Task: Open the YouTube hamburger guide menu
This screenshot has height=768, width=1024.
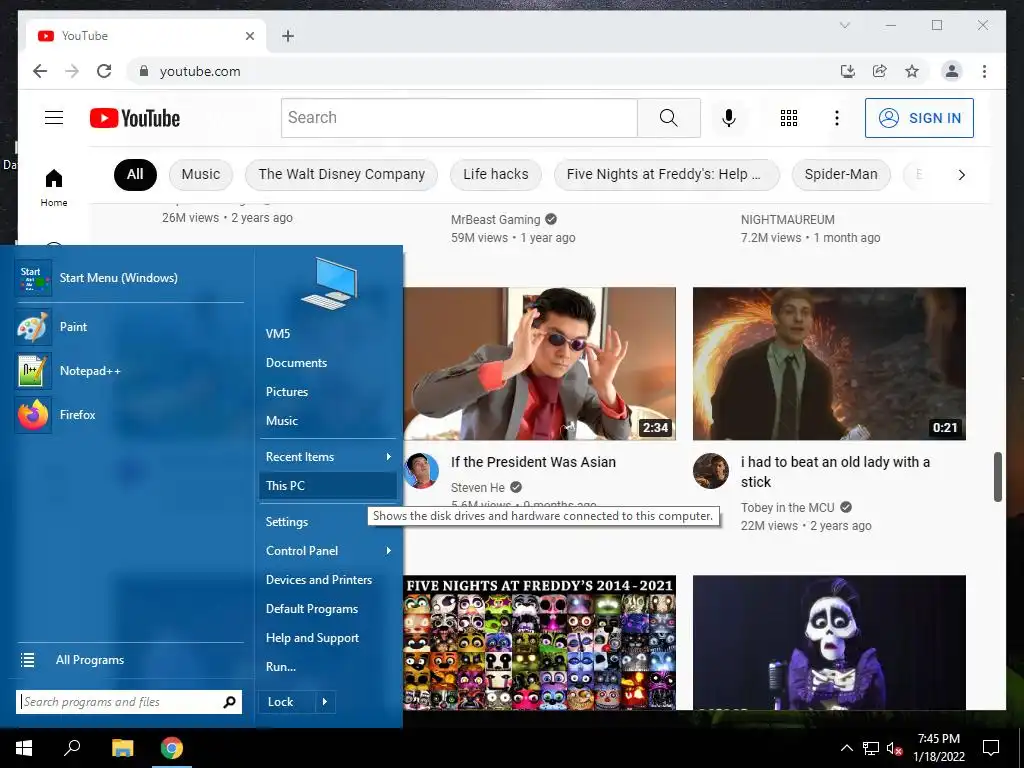Action: [x=54, y=118]
